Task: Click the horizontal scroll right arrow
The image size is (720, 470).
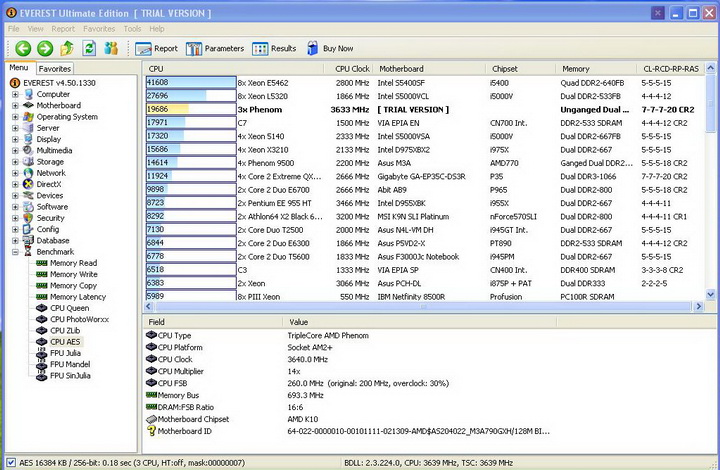Action: pyautogui.click(x=698, y=306)
